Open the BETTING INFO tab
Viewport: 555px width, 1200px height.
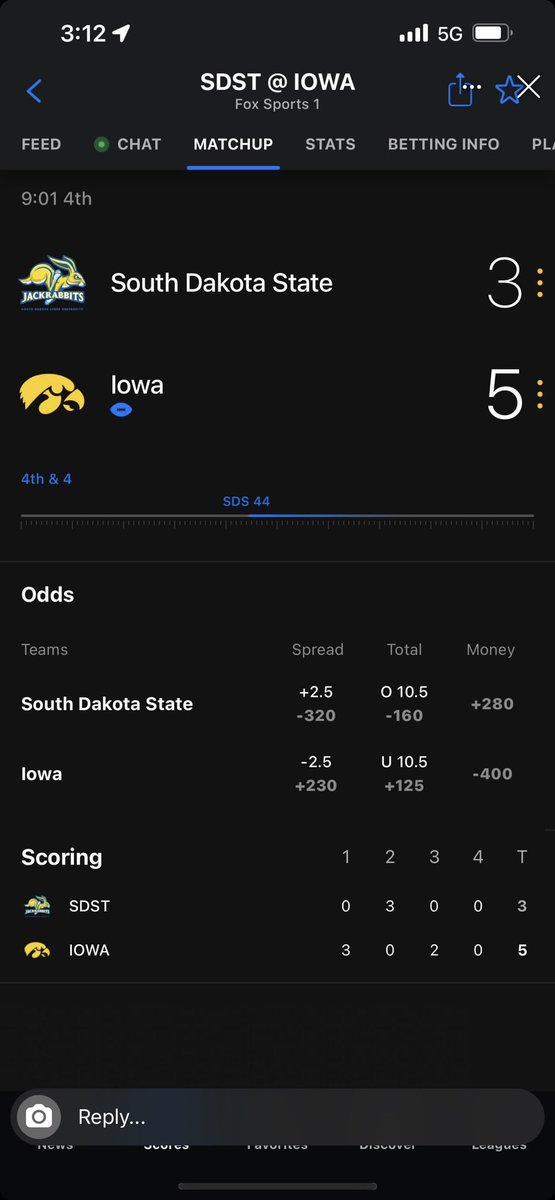click(444, 144)
